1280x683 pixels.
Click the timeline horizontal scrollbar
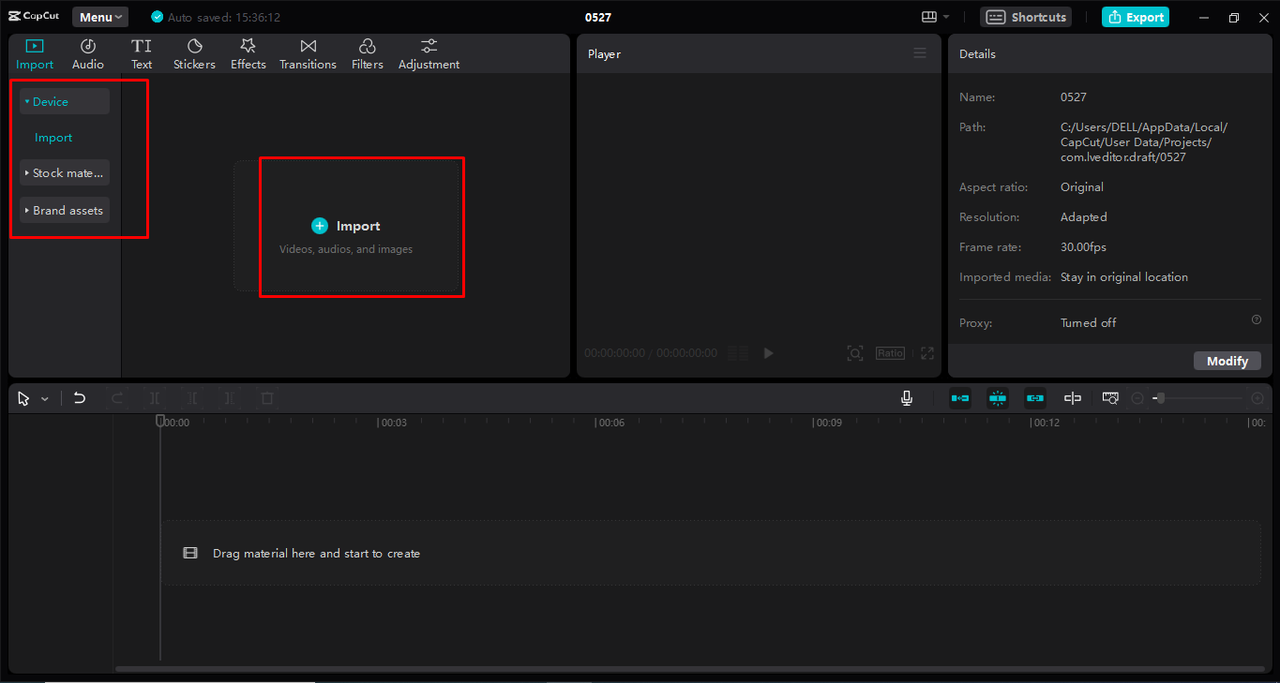click(x=690, y=669)
